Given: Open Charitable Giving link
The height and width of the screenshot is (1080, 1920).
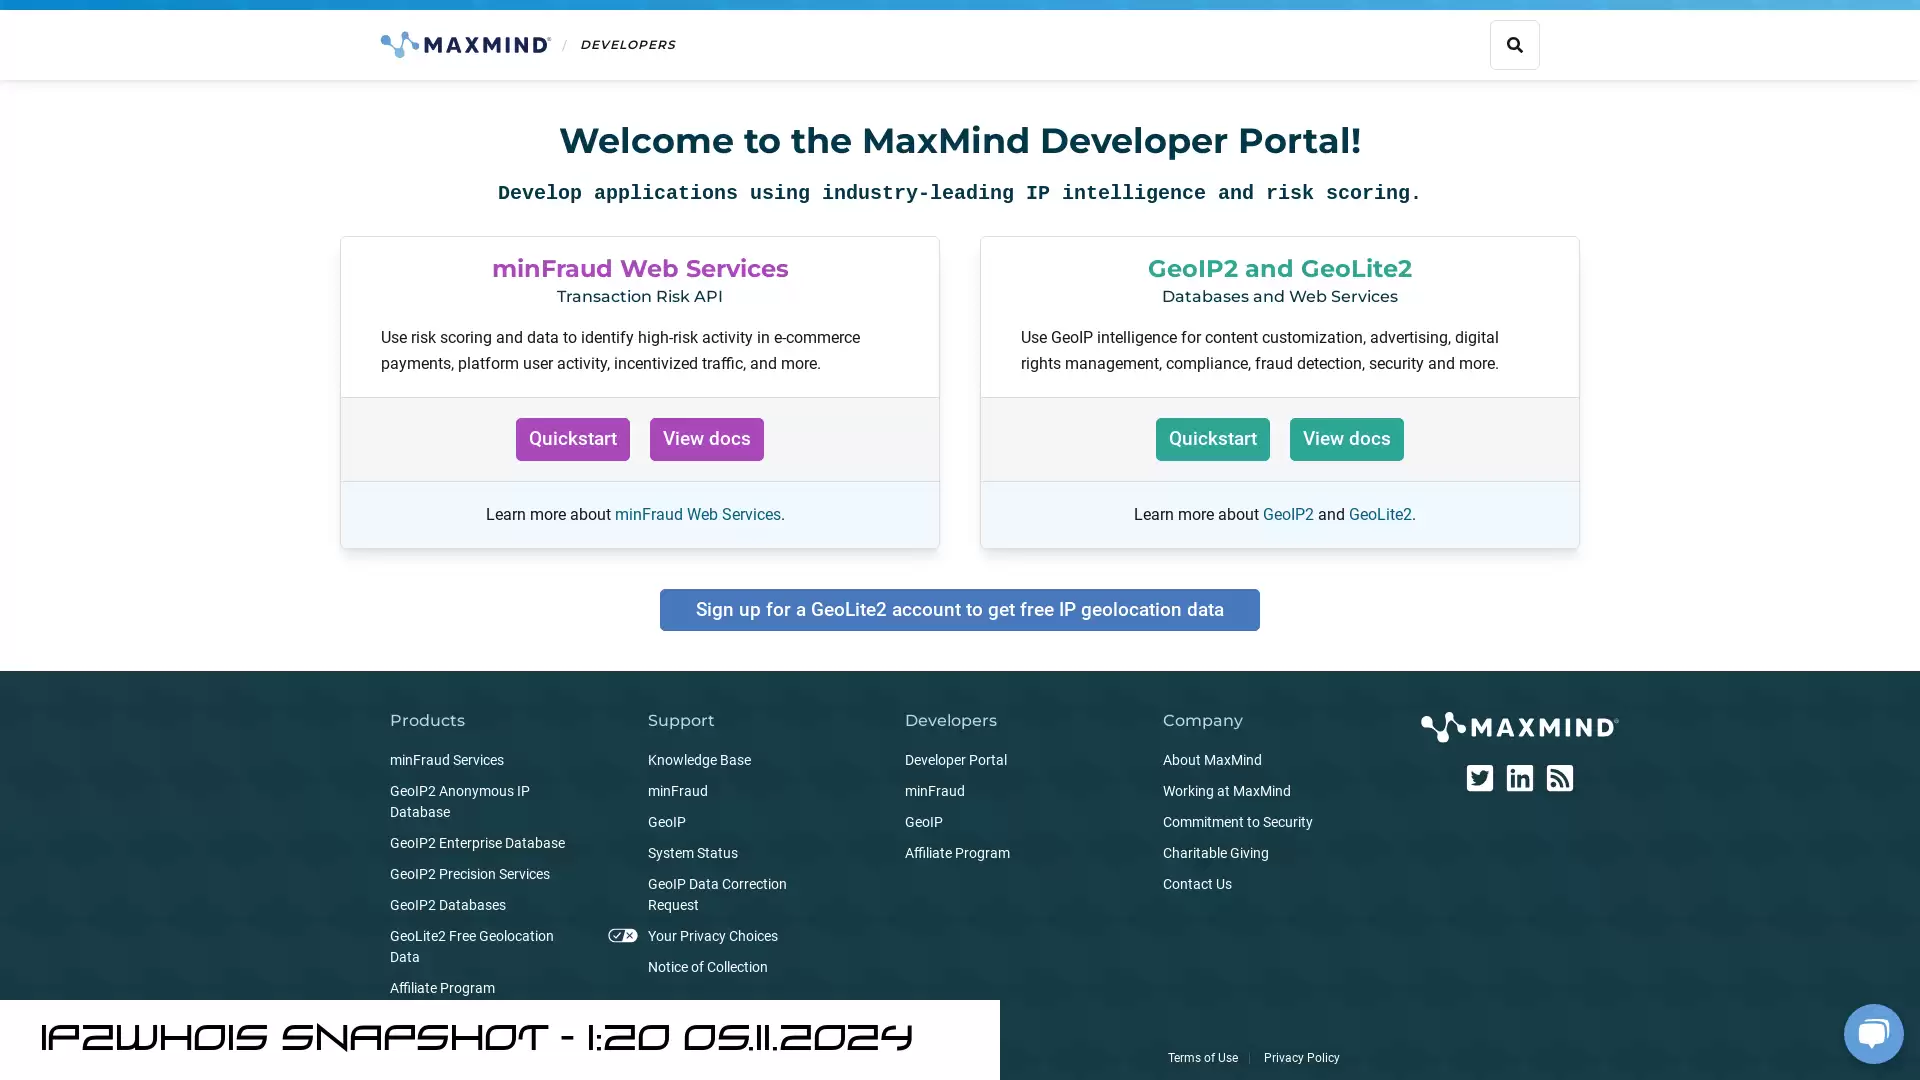Looking at the screenshot, I should point(1215,853).
